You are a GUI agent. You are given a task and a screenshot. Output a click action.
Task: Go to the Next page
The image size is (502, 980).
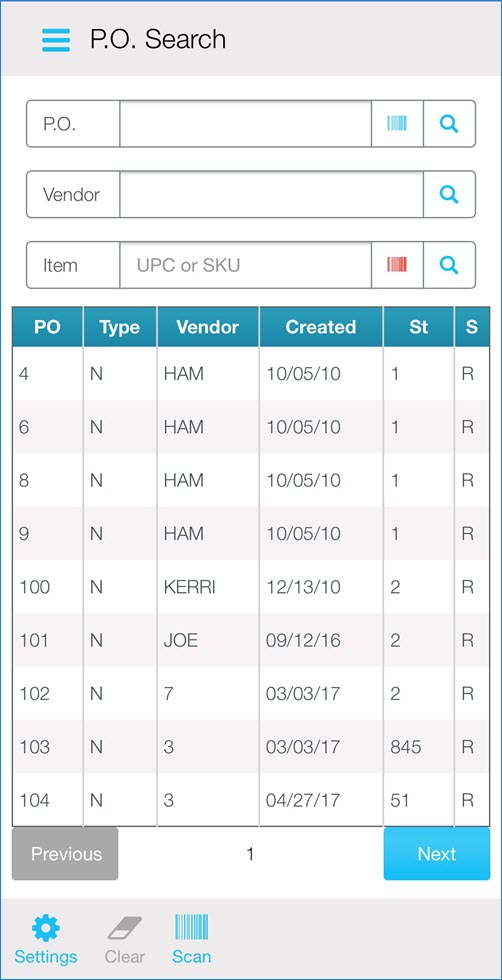(x=436, y=854)
